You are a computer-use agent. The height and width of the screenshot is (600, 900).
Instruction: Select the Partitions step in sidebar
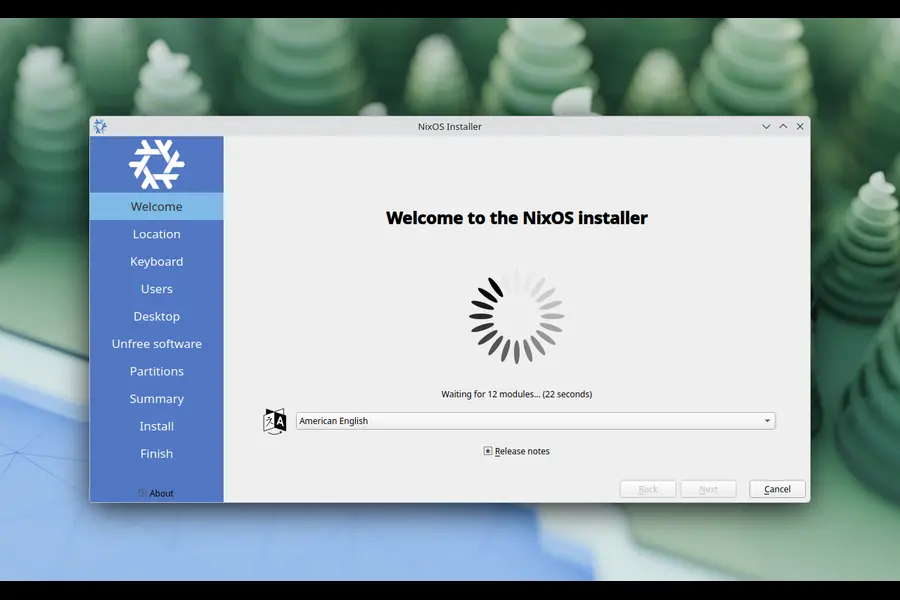point(156,371)
